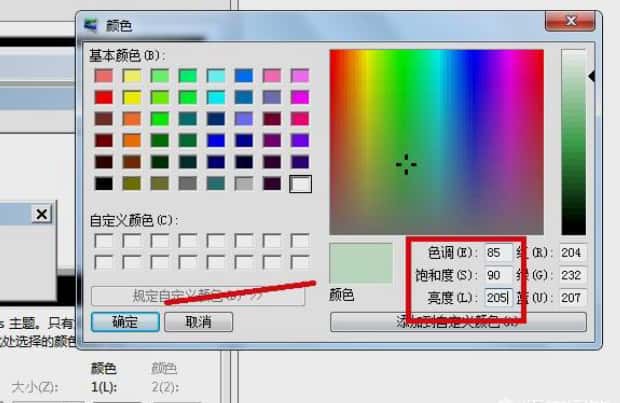Click inside the vertical green luminance bar

coord(573,142)
